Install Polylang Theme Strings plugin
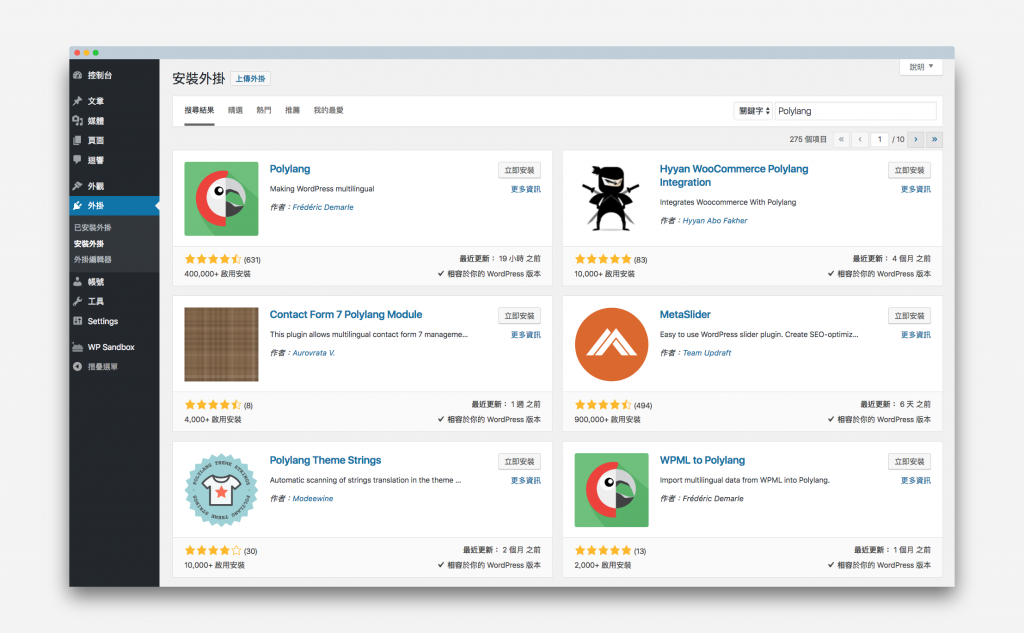Image resolution: width=1024 pixels, height=633 pixels. pos(519,462)
